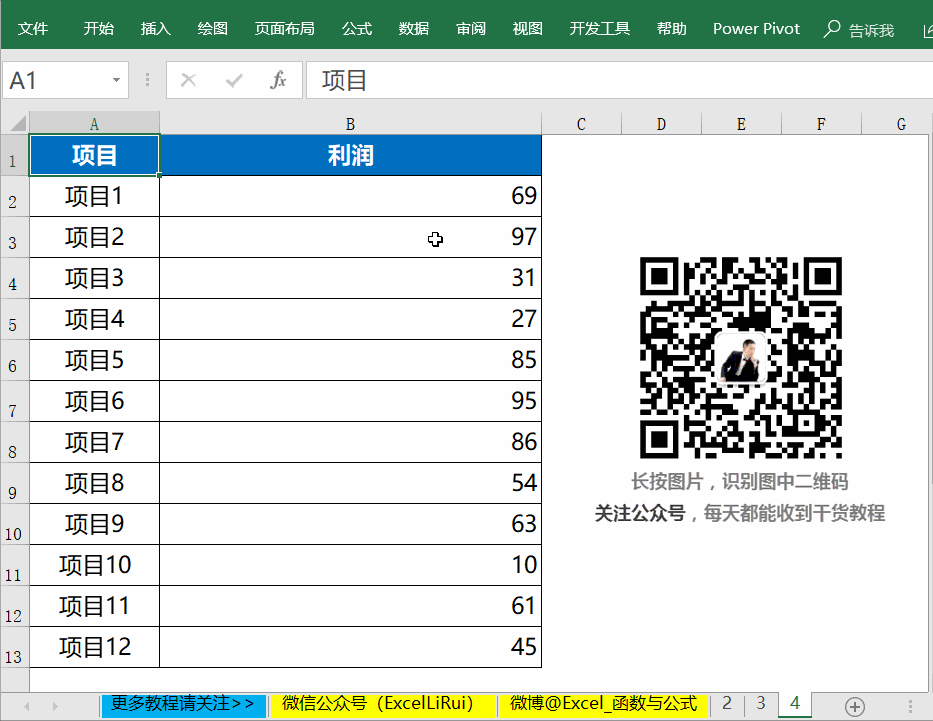Select profit value 97
Image resolution: width=933 pixels, height=721 pixels.
tap(350, 237)
